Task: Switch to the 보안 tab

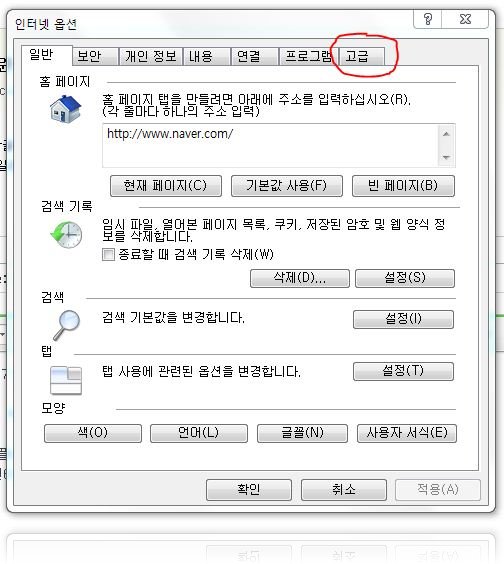Action: 95,56
